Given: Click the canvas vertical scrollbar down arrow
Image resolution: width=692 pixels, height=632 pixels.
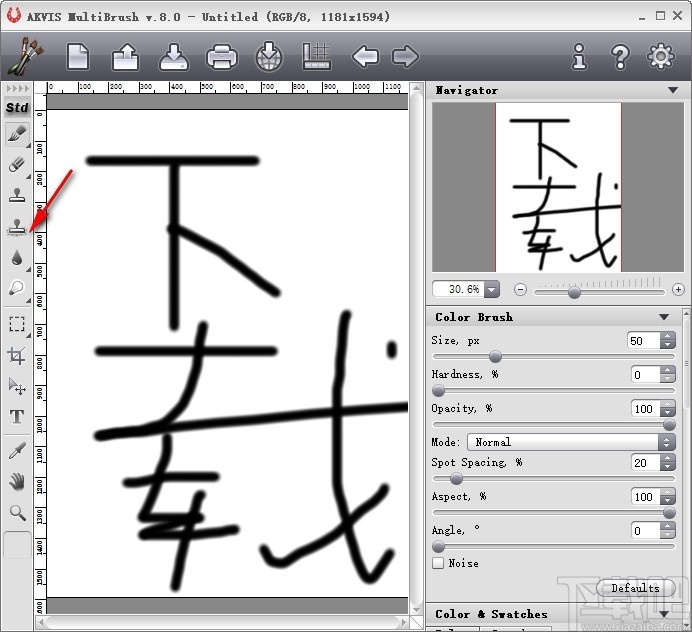Looking at the screenshot, I should pyautogui.click(x=417, y=609).
